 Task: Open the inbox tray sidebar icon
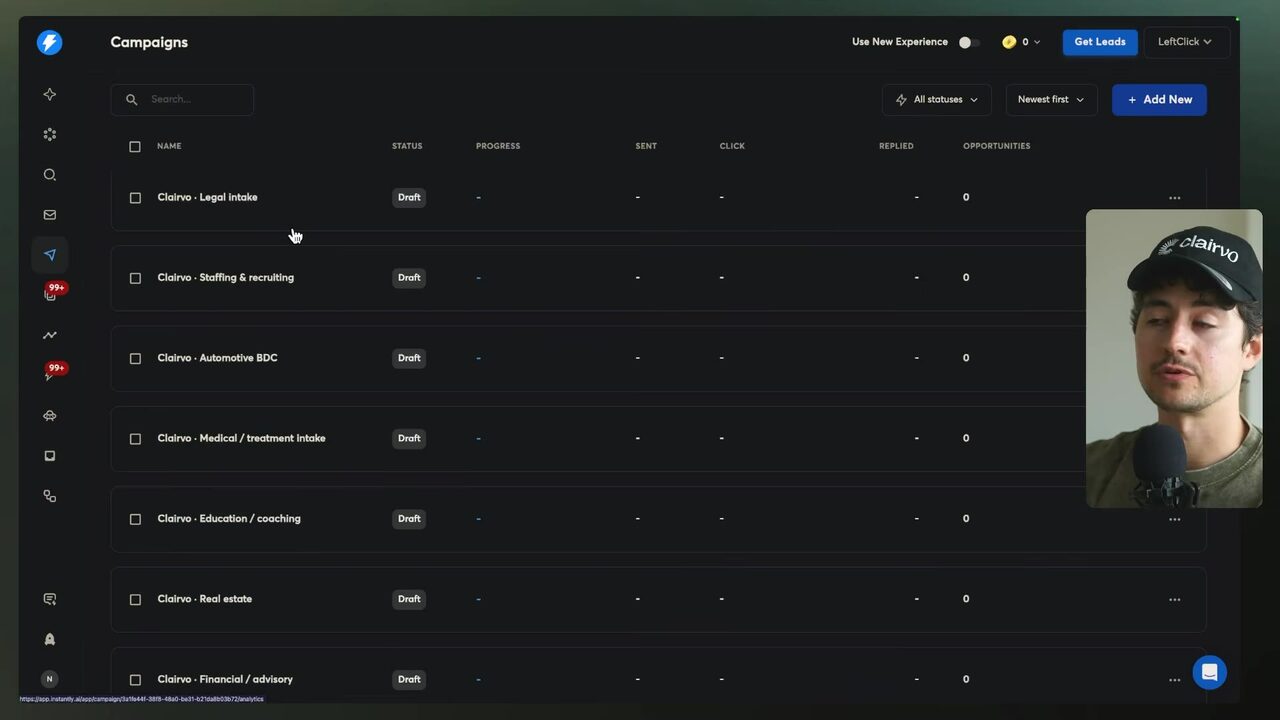(49, 456)
